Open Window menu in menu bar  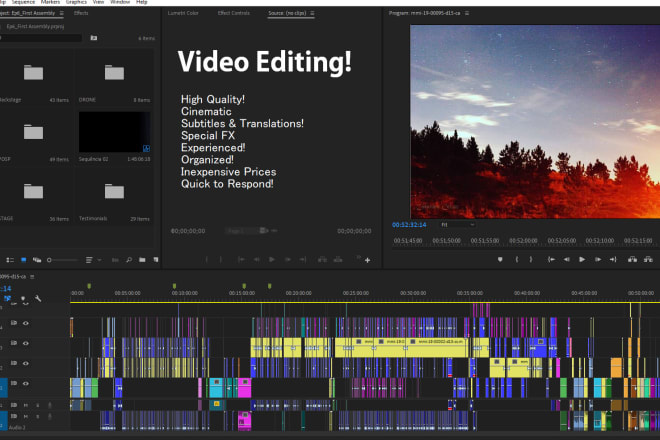[120, 2]
